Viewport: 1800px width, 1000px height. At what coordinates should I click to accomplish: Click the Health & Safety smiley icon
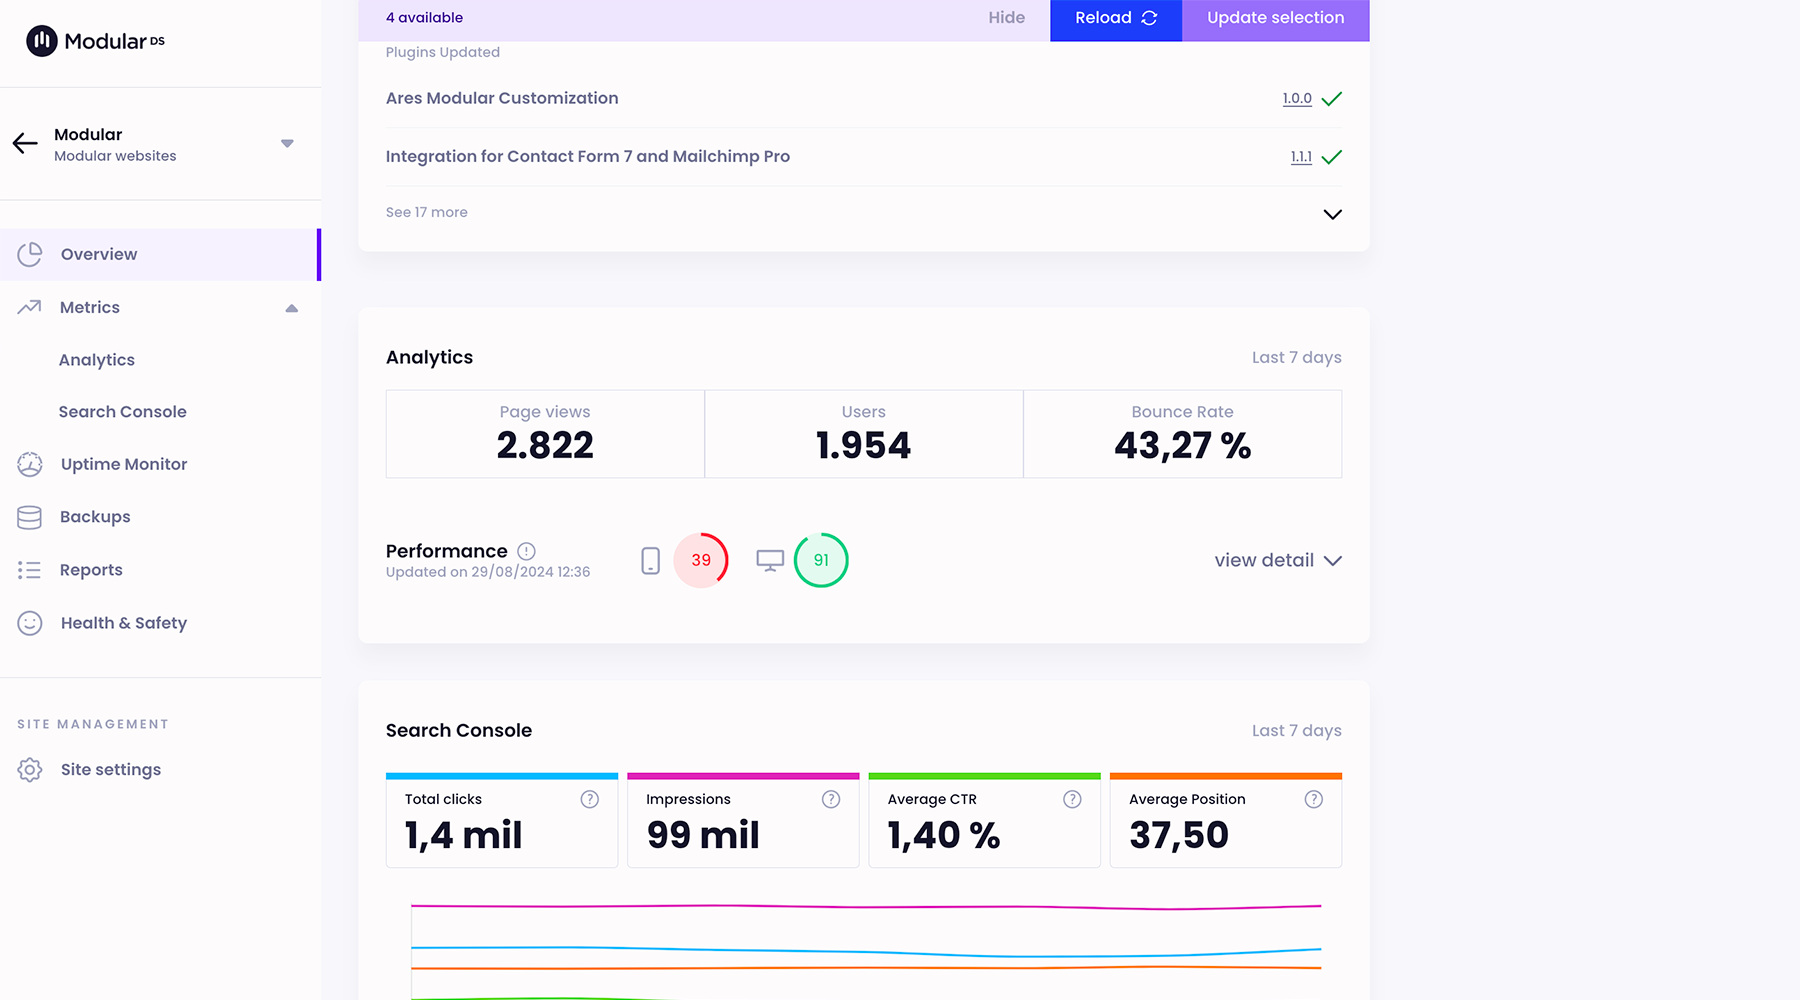click(30, 623)
